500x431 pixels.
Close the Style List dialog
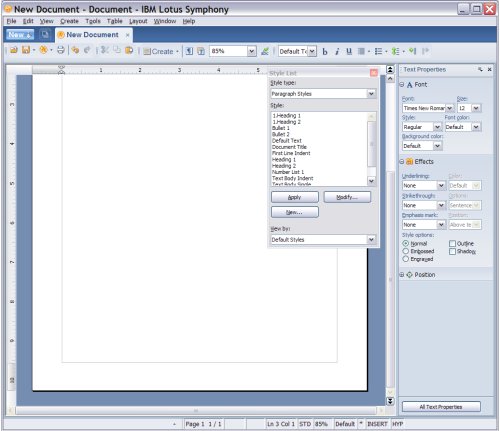(x=374, y=73)
